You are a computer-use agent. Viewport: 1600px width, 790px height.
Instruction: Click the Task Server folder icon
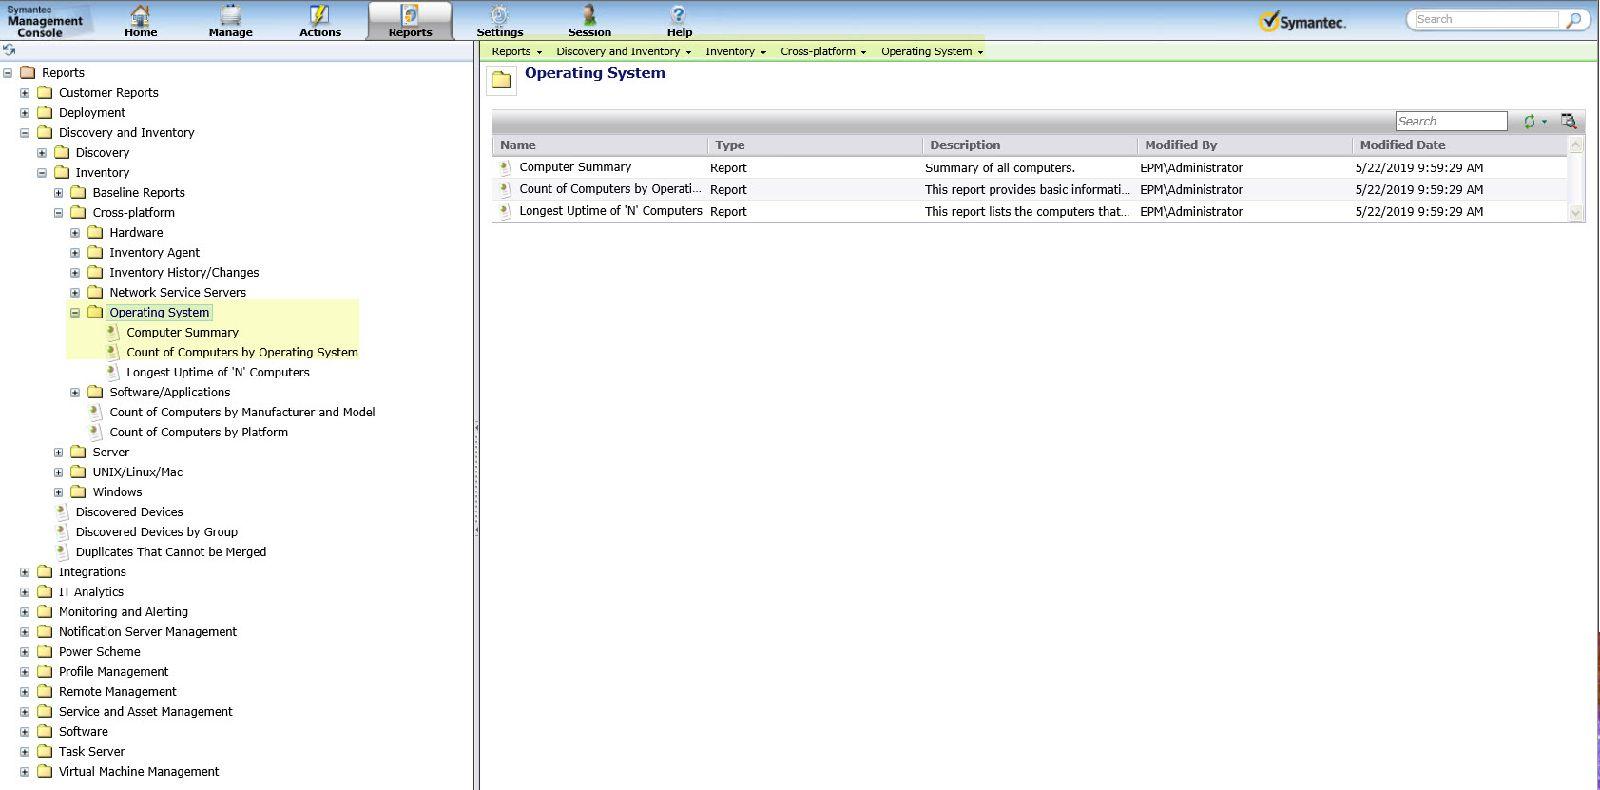pyautogui.click(x=44, y=752)
